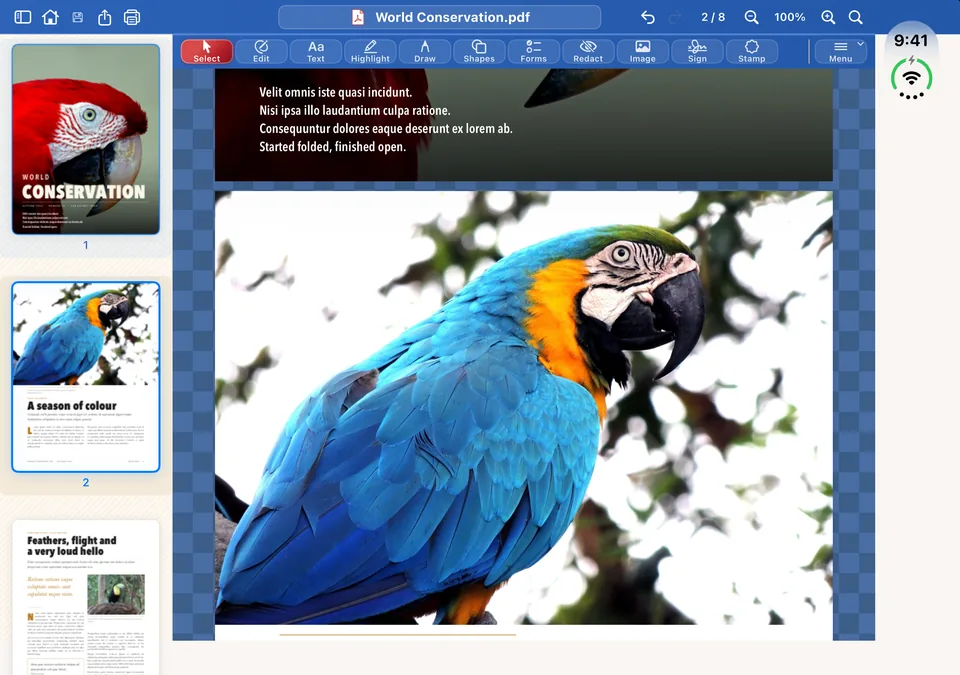Select page 2 thumbnail 'A season of colour'
Image resolution: width=960 pixels, height=675 pixels.
(x=86, y=377)
